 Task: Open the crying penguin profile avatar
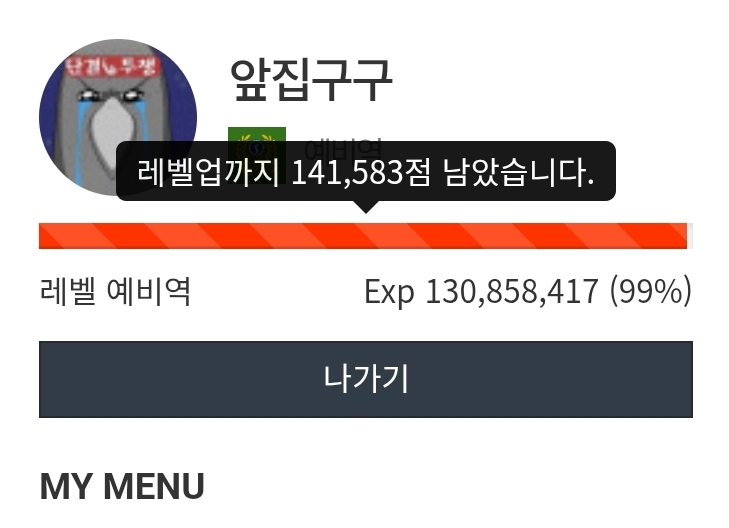pos(118,117)
